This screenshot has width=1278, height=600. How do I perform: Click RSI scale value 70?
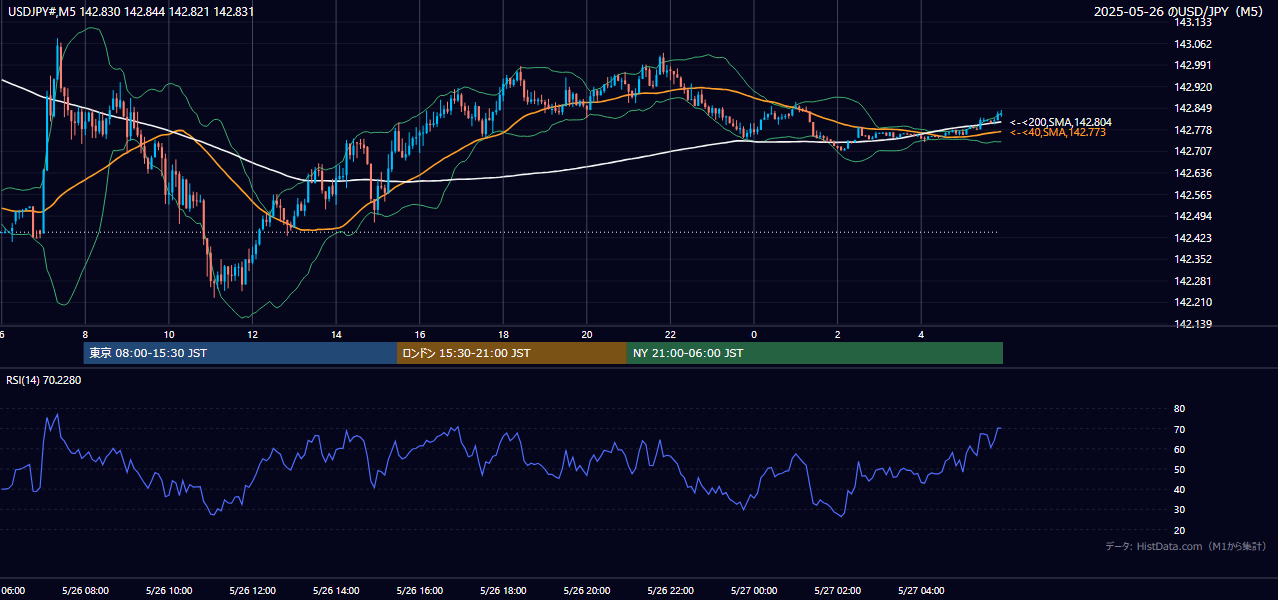tap(1179, 429)
